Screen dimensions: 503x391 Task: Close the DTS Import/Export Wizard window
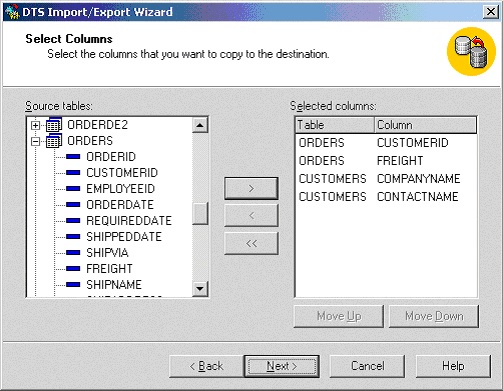pyautogui.click(x=491, y=12)
